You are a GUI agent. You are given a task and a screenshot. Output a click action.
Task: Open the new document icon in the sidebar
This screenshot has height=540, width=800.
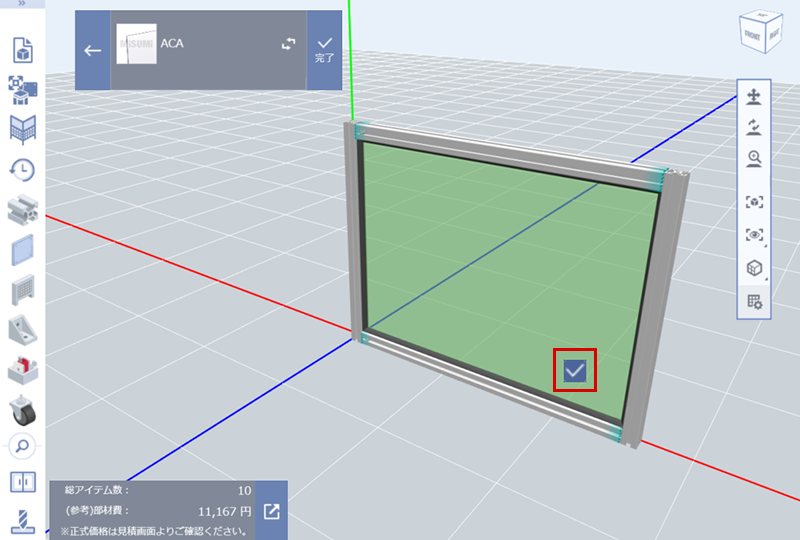click(x=22, y=49)
